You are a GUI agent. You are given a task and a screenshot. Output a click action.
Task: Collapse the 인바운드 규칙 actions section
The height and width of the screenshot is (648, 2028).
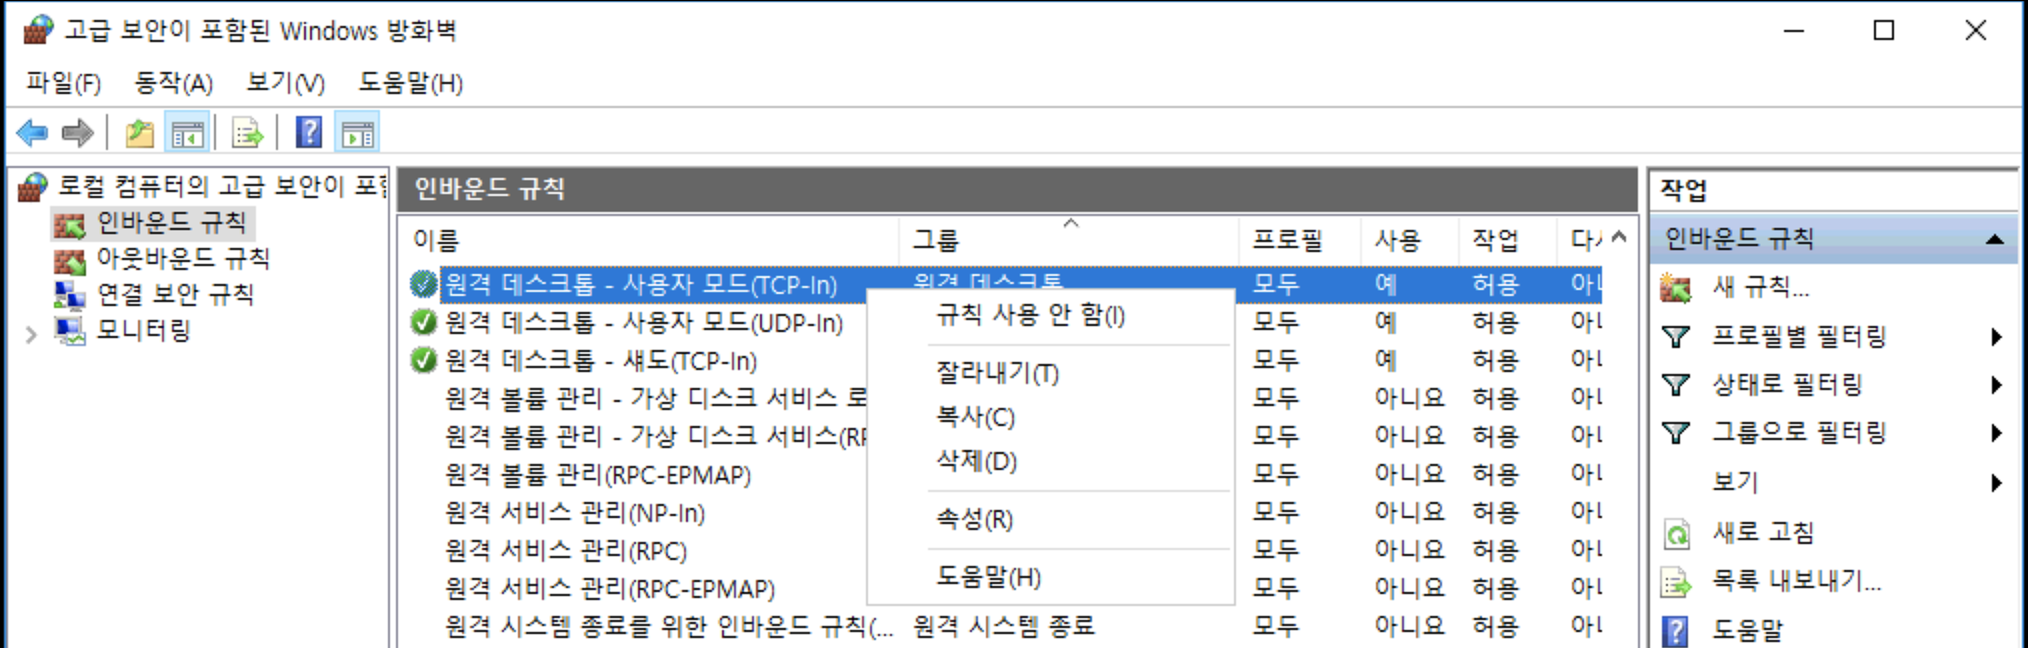click(x=1995, y=239)
